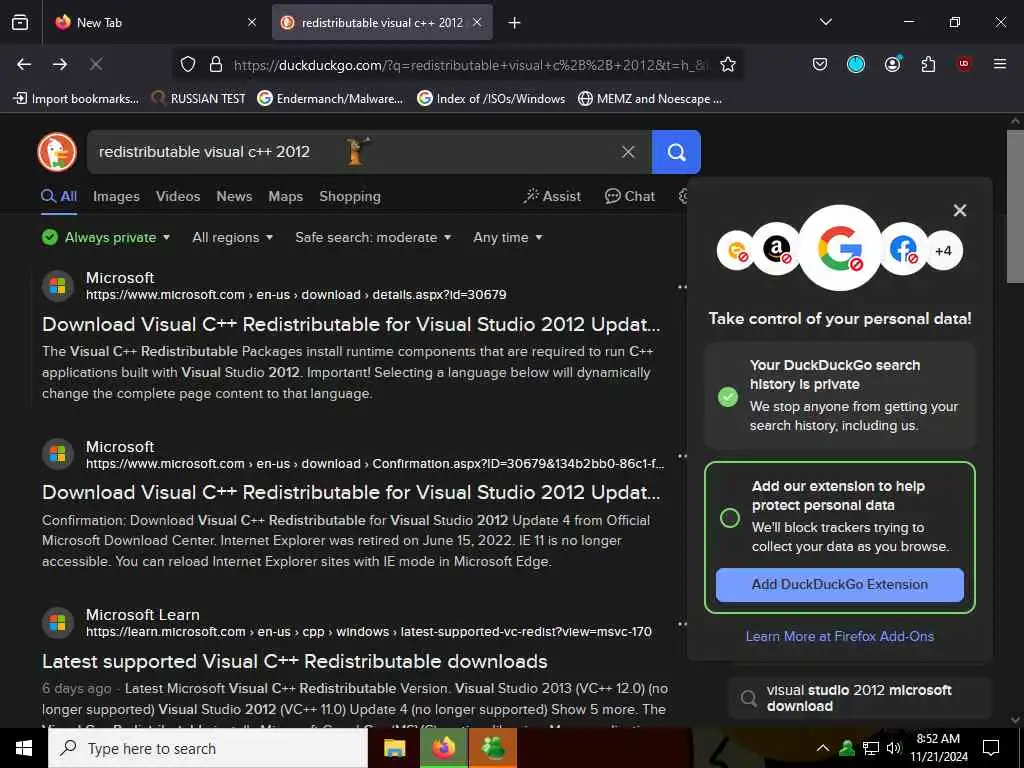Open Index of /ISOs/Windows bookmark
The image size is (1024, 768).
(491, 99)
